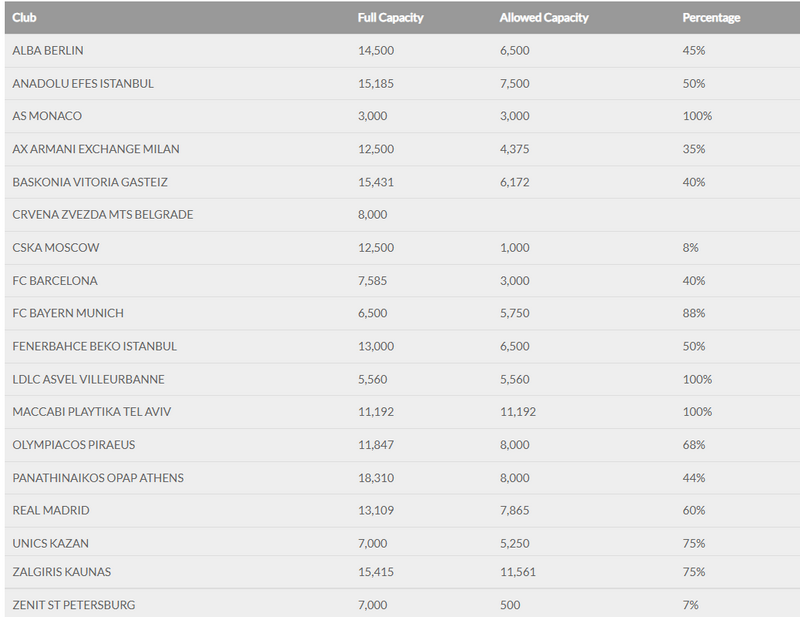800x617 pixels.
Task: Click Crvena Zvezda's full capacity 8,000
Action: [372, 215]
